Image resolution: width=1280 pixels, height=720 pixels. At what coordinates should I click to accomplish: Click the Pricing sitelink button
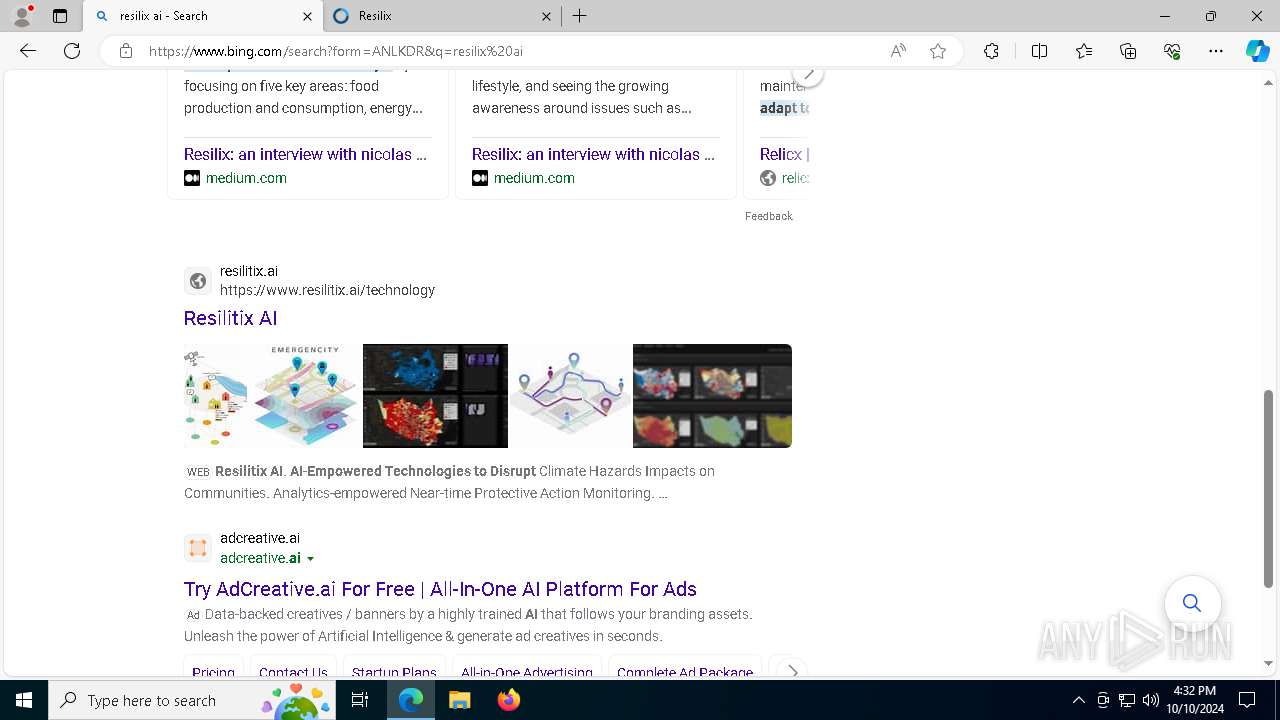click(213, 669)
